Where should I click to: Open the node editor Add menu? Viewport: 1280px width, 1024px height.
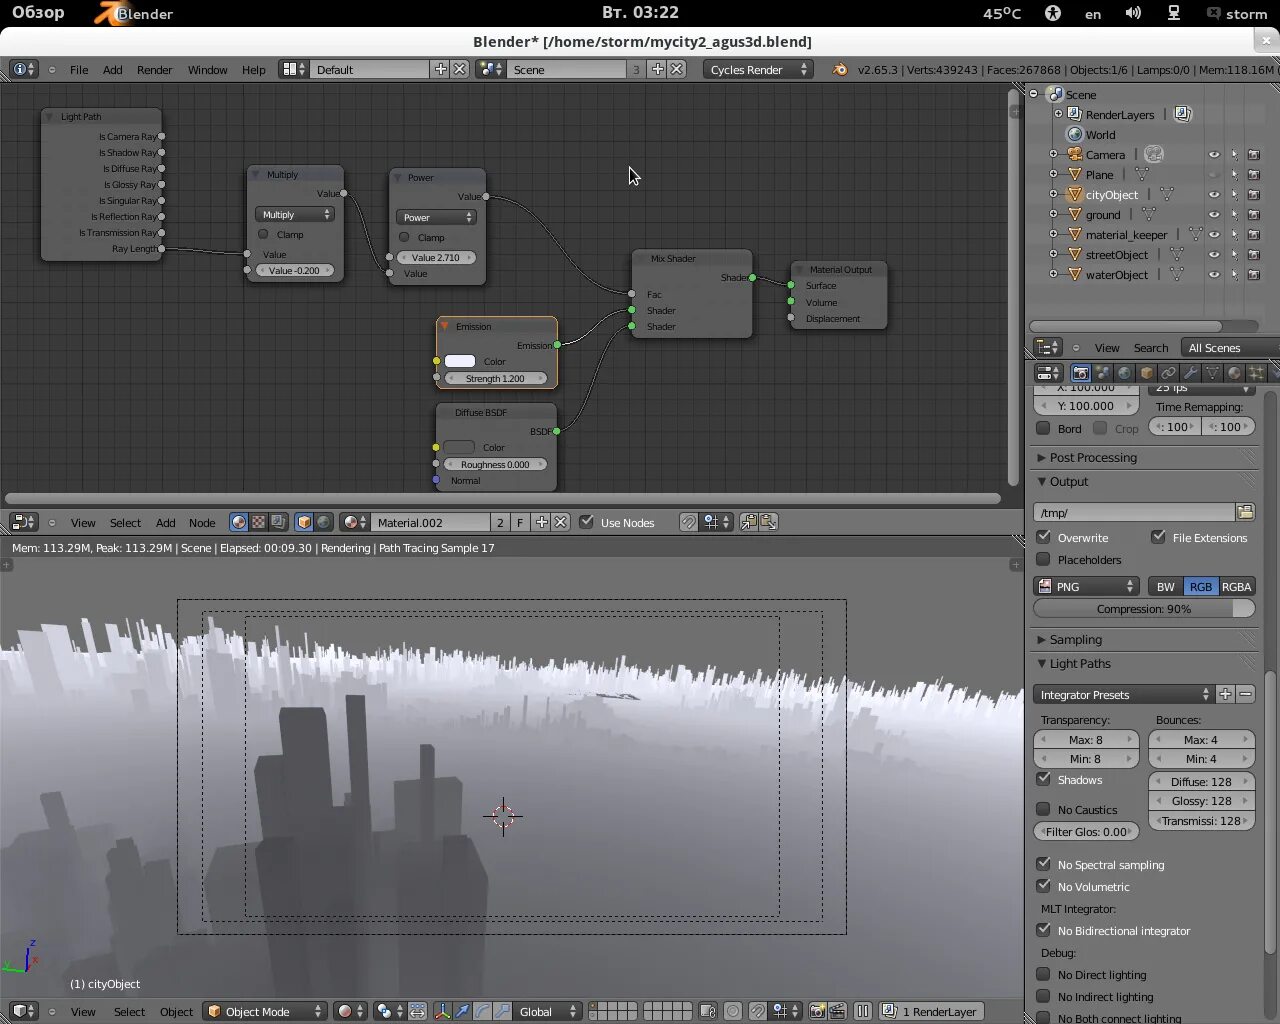(x=165, y=523)
